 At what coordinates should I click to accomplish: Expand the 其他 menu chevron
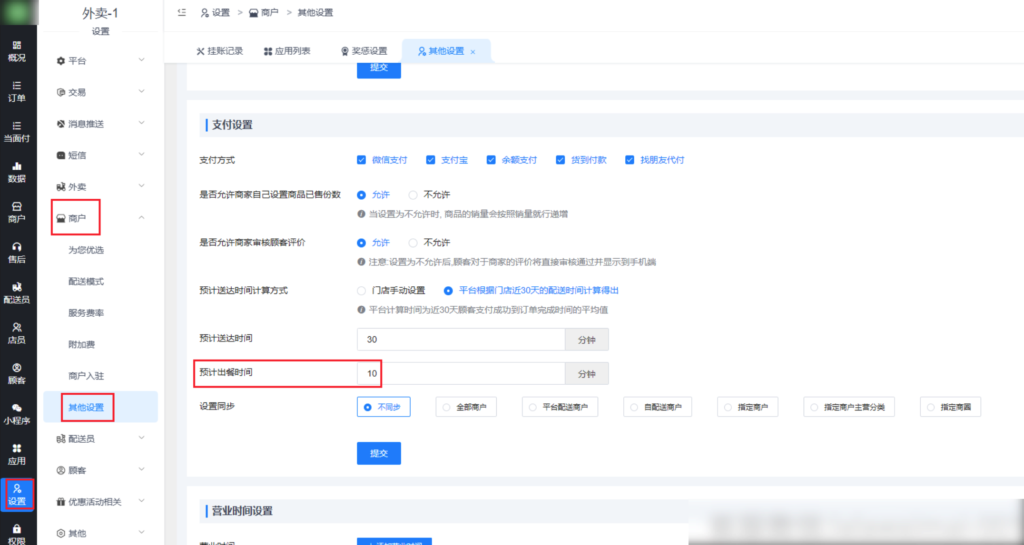(x=142, y=532)
